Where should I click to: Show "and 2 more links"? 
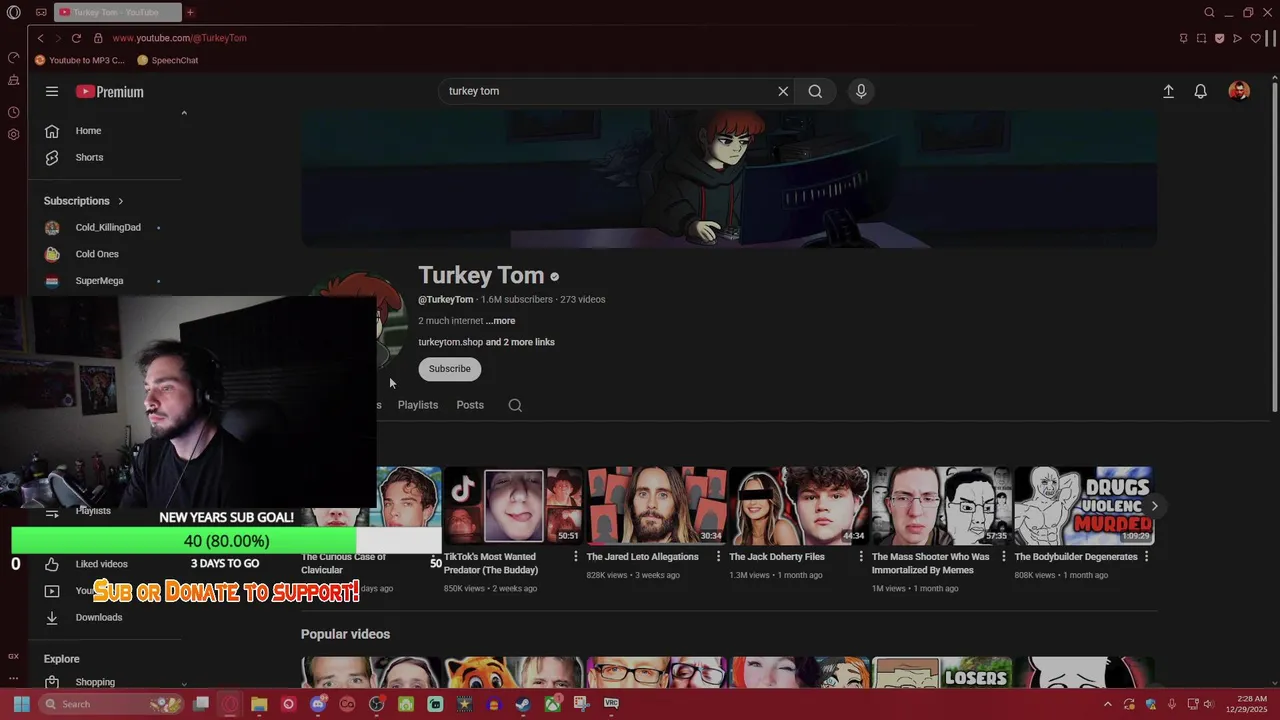coord(520,342)
